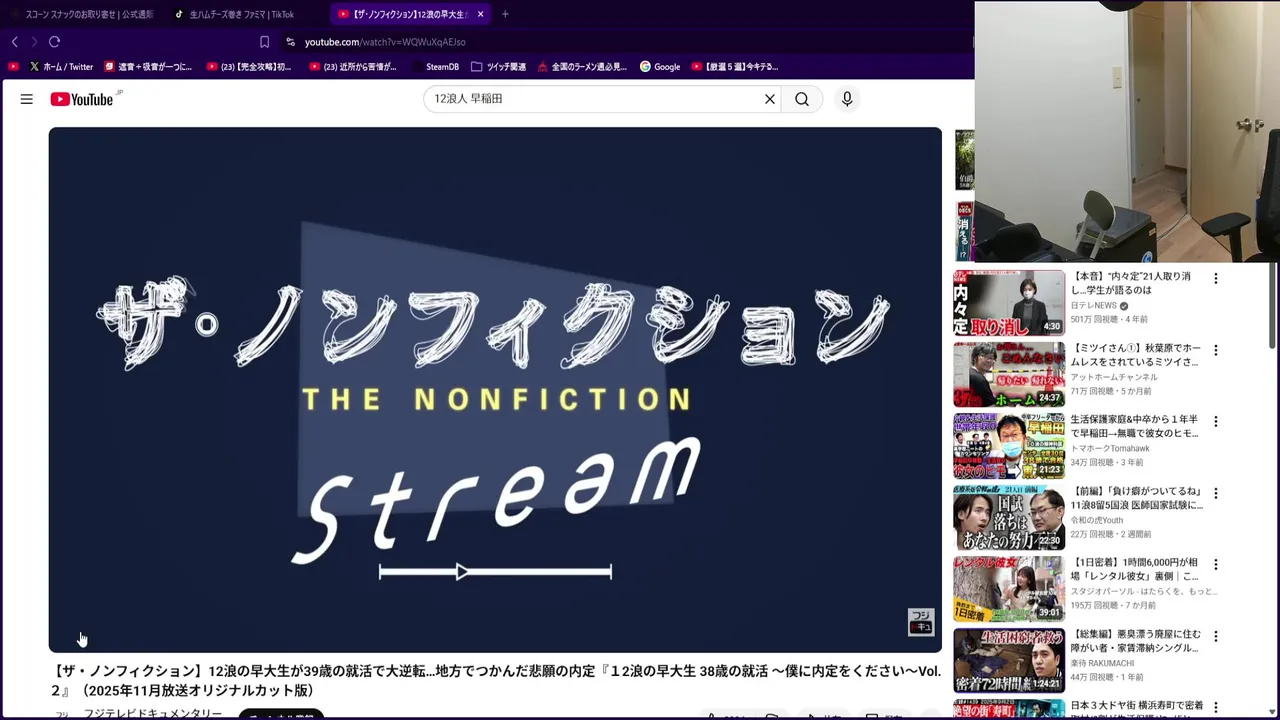
Task: Switch to the スコーン スナック browser tab
Action: click(82, 14)
